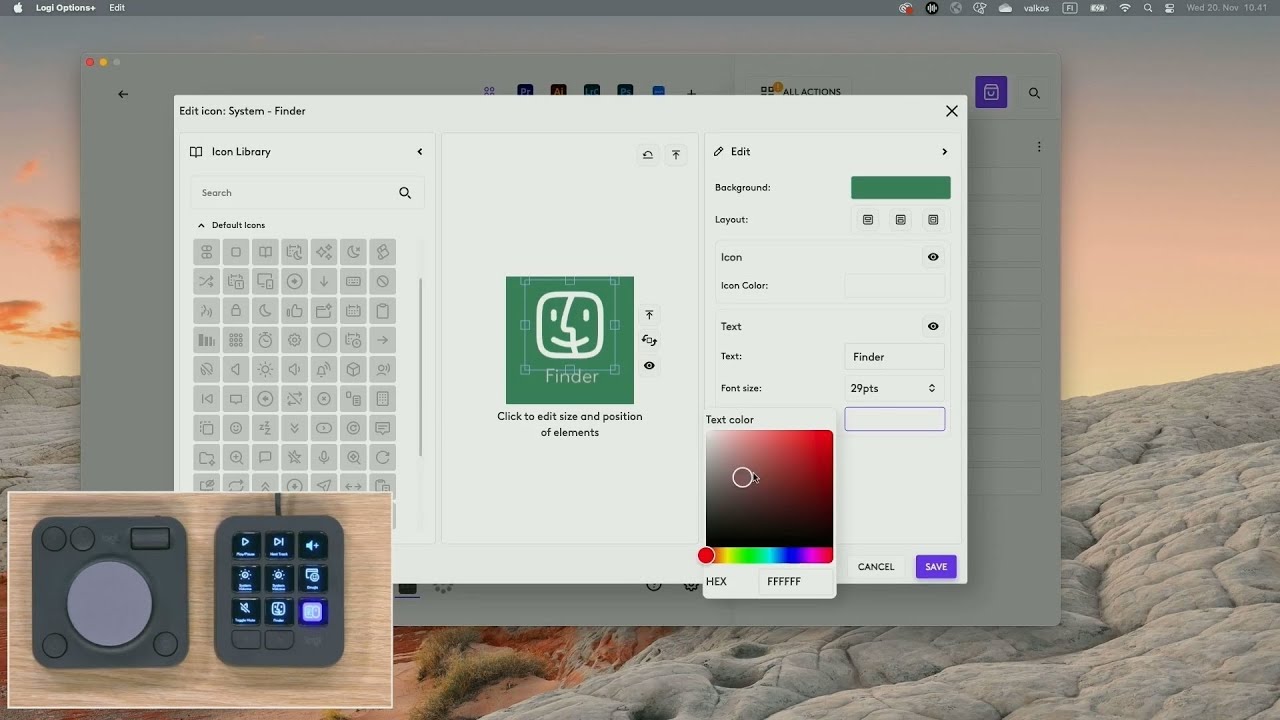
Task: Select the ZZZ sleep icon
Action: [x=265, y=428]
